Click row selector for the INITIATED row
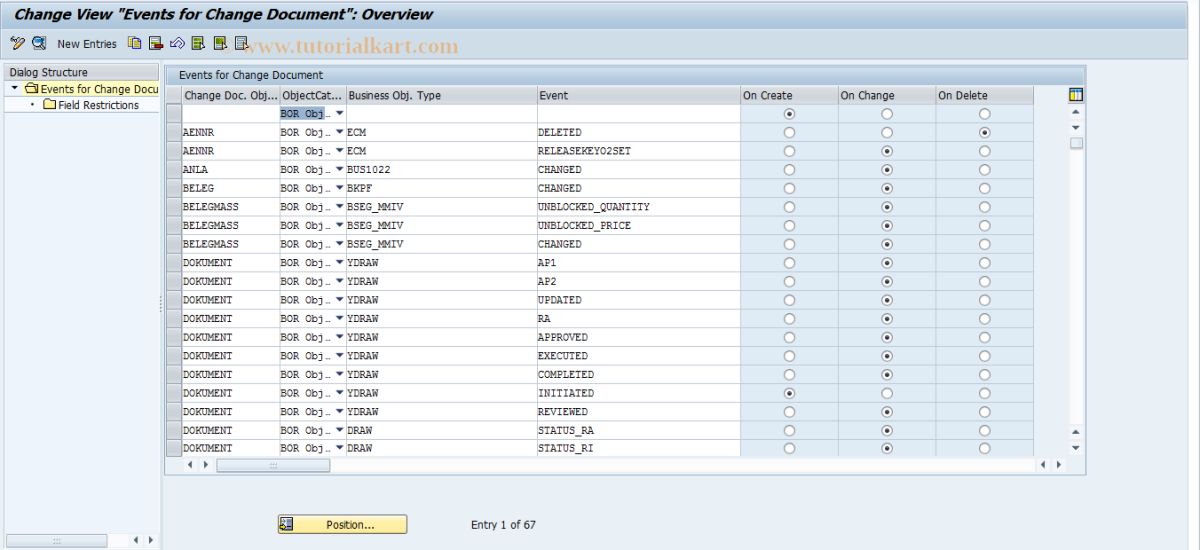1200x550 pixels. click(x=173, y=393)
